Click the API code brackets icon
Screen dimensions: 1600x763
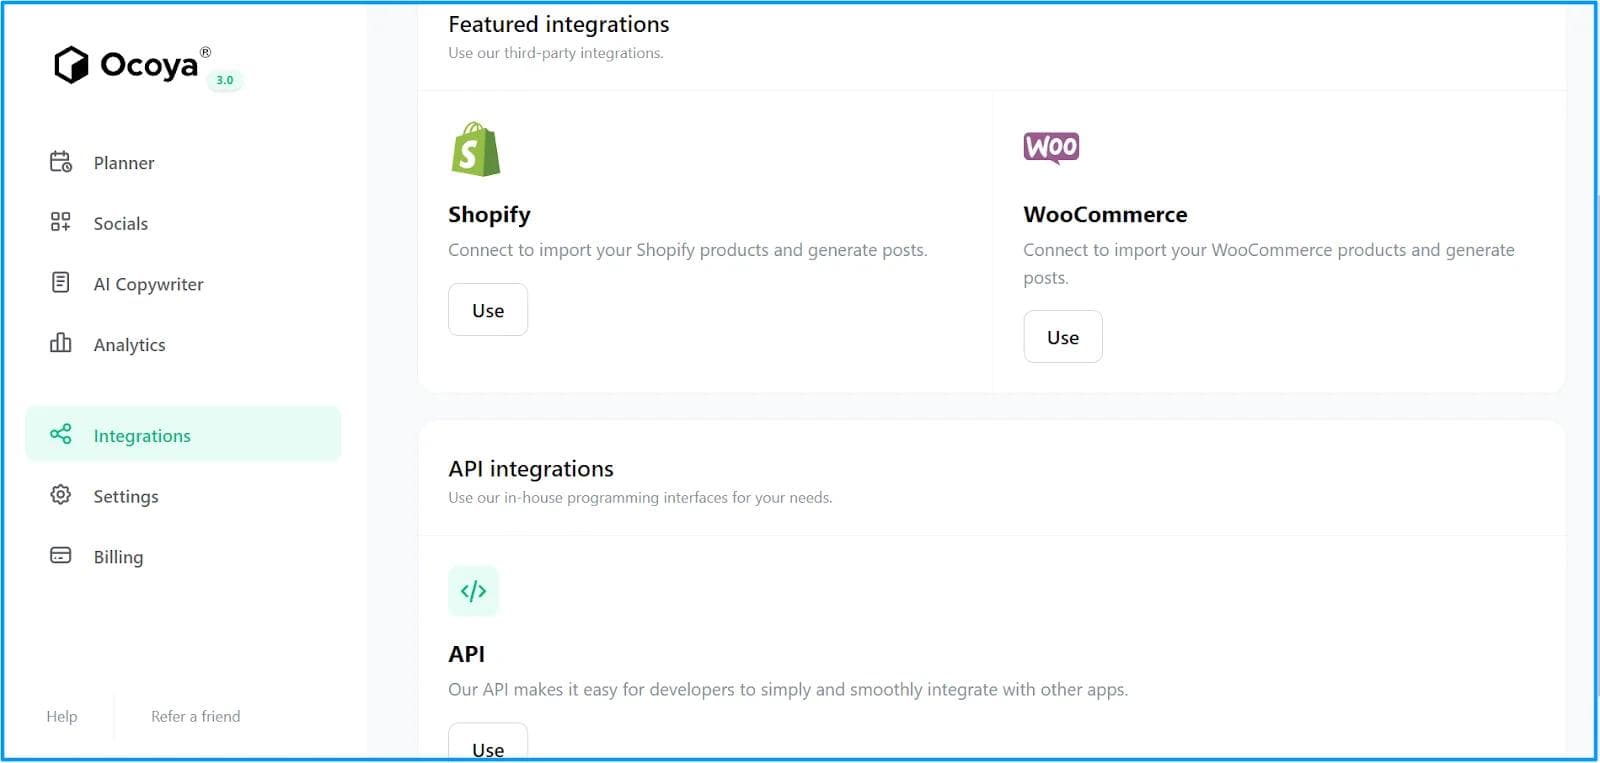473,591
